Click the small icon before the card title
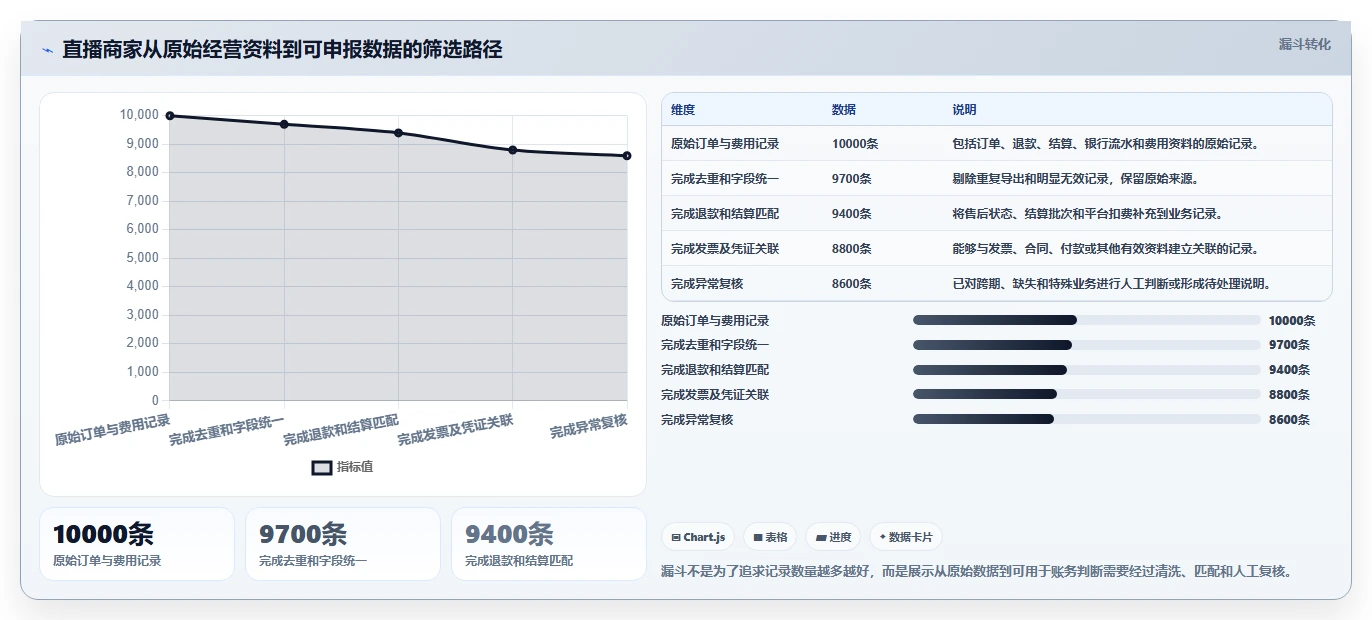 click(x=47, y=50)
